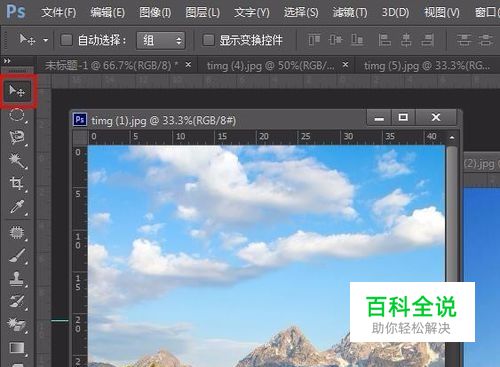Click align bottom edges icon
The width and height of the screenshot is (500, 367).
coord(357,40)
